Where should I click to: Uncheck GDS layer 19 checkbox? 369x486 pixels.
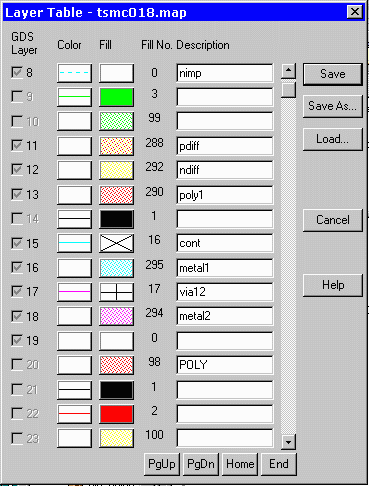click(17, 340)
